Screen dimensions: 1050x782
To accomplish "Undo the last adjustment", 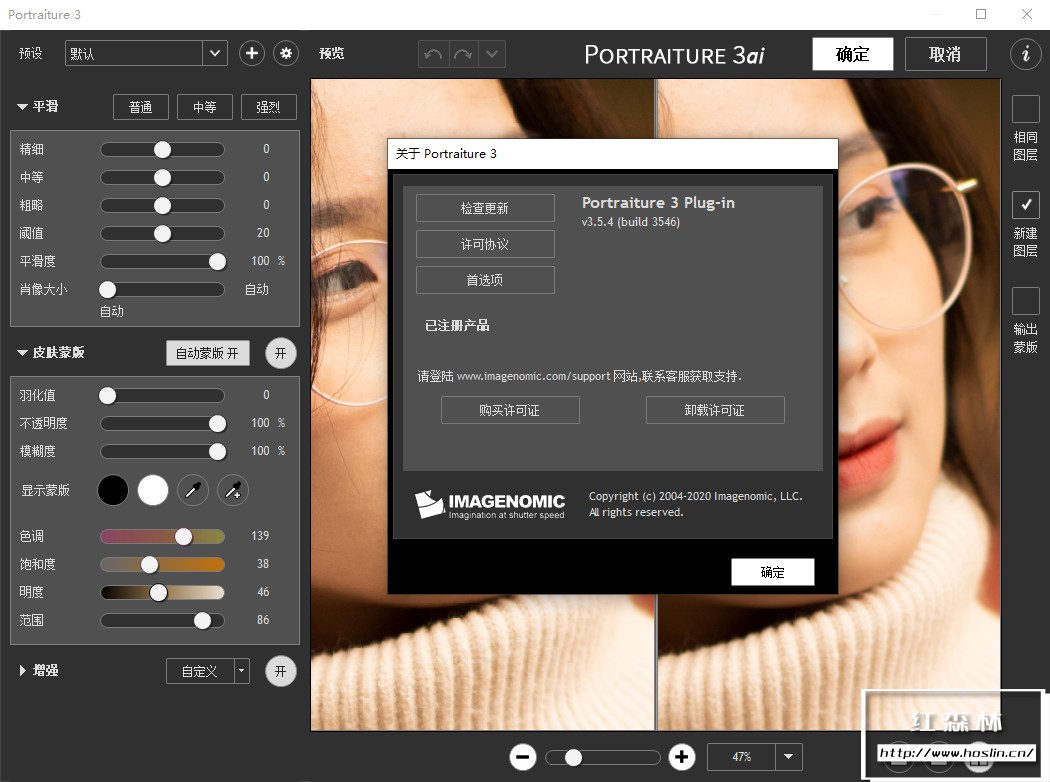I will (433, 54).
